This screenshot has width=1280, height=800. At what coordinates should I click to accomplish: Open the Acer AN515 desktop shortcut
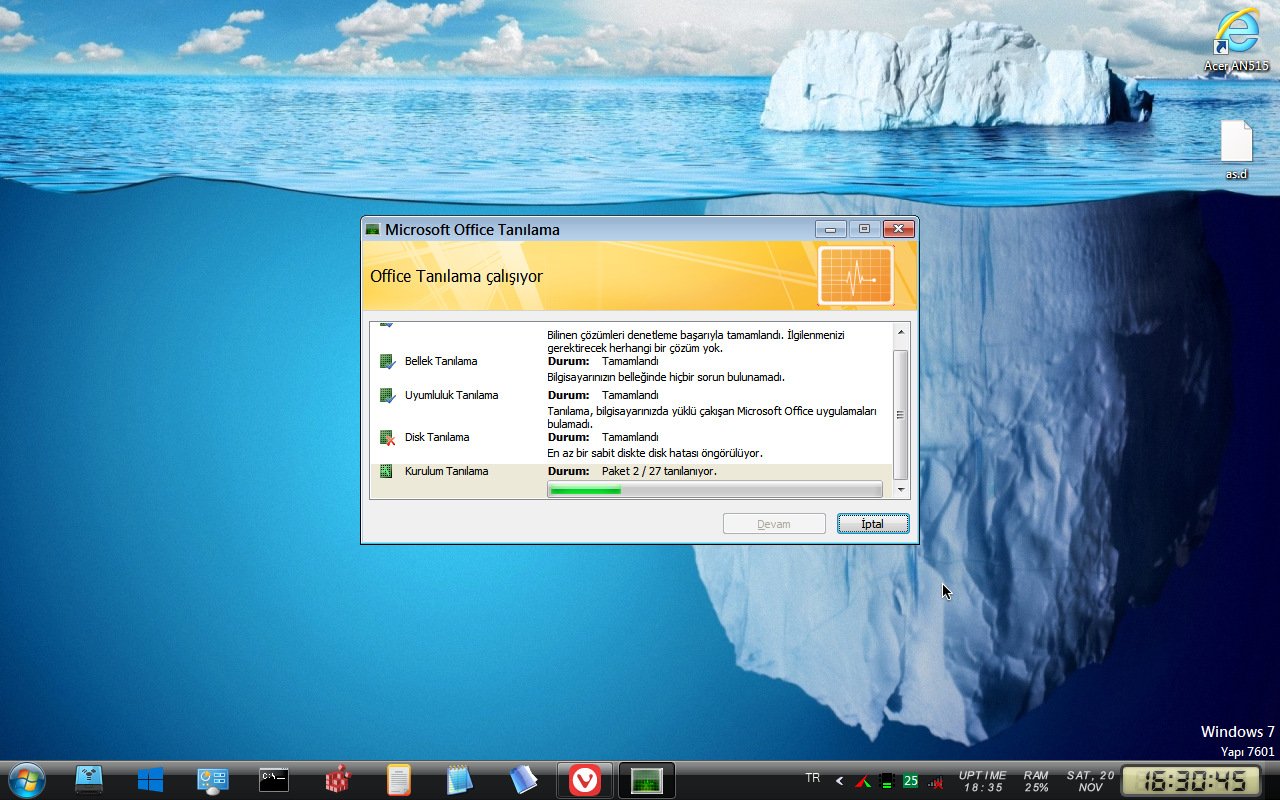coord(1236,41)
